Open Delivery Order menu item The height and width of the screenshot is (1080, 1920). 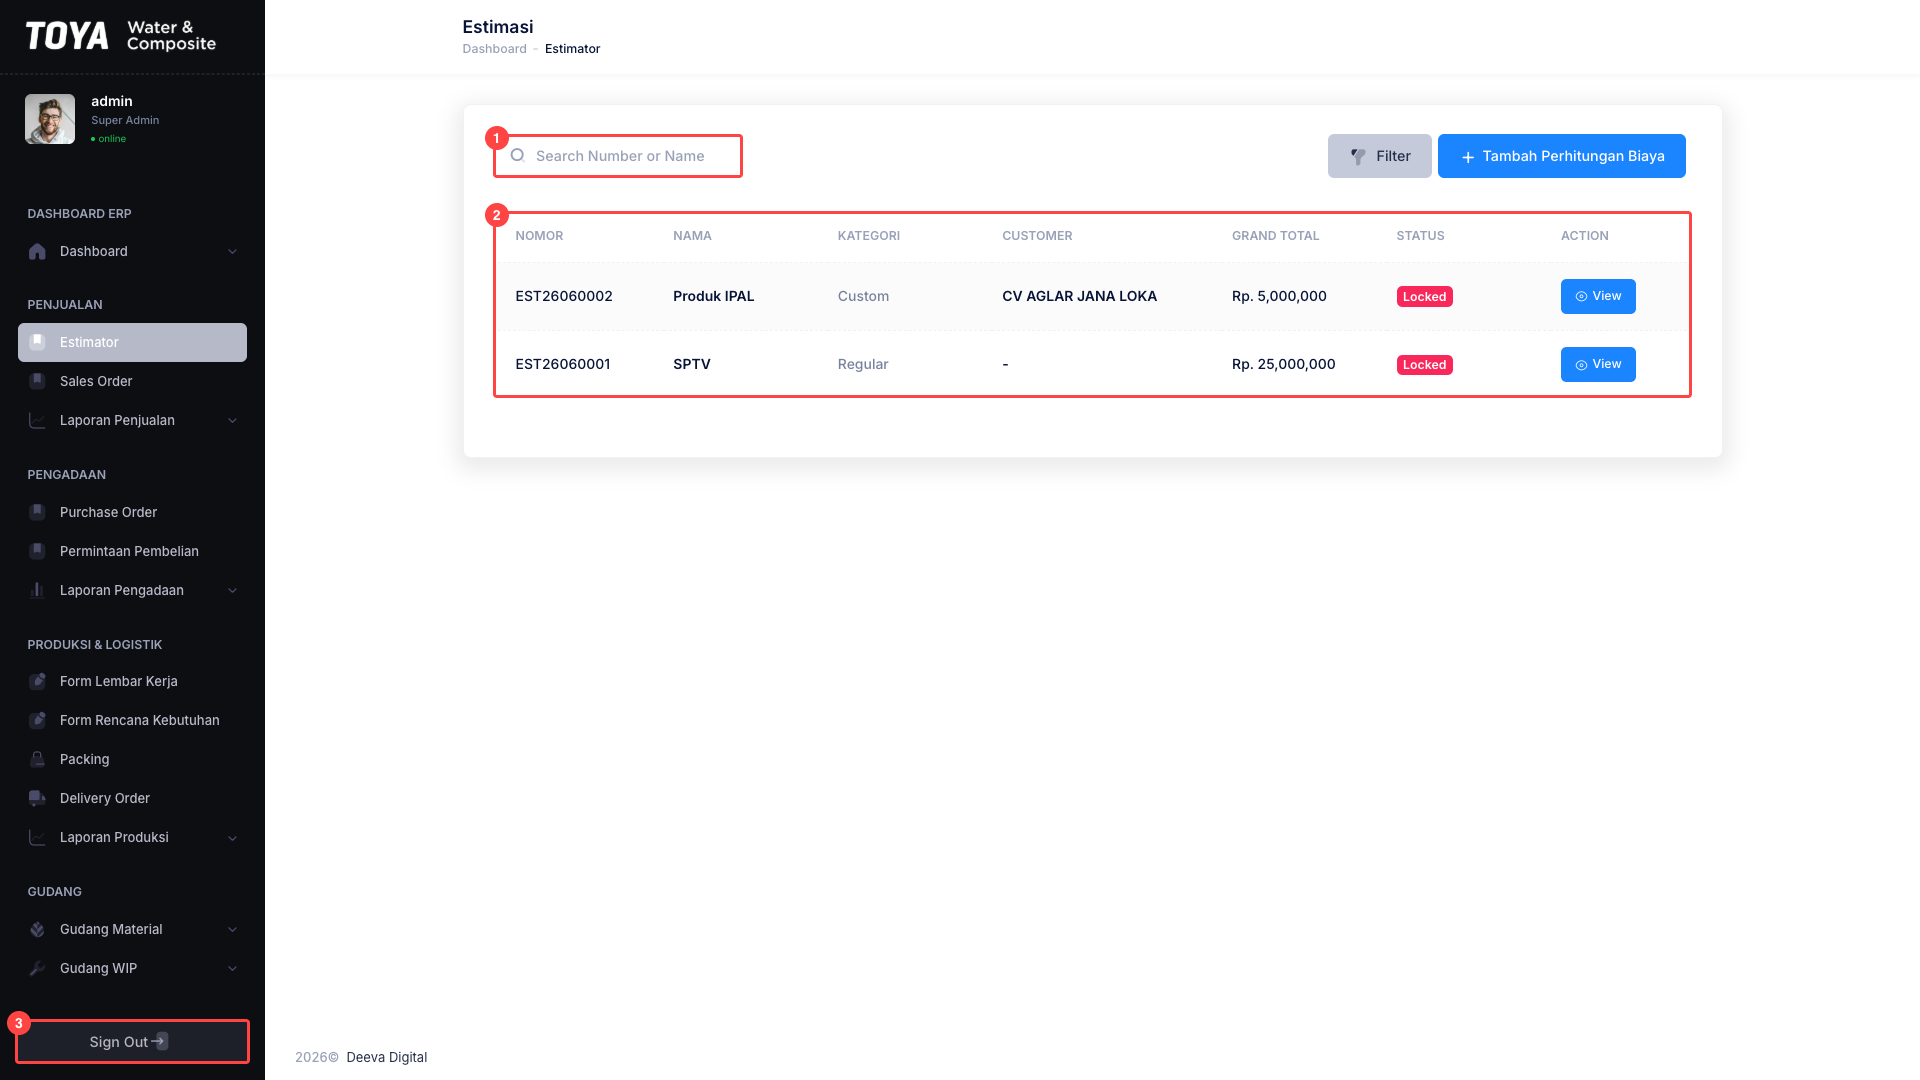132,798
